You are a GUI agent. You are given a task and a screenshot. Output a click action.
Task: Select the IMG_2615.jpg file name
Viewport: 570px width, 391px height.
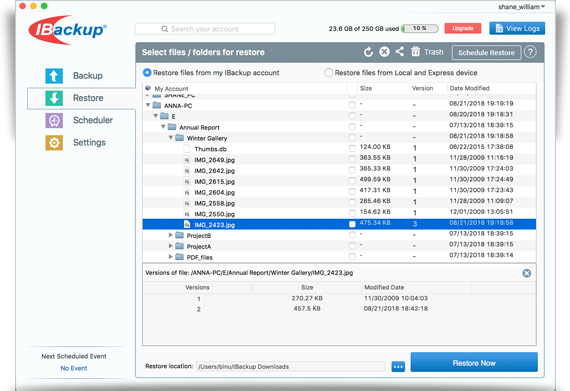[214, 181]
